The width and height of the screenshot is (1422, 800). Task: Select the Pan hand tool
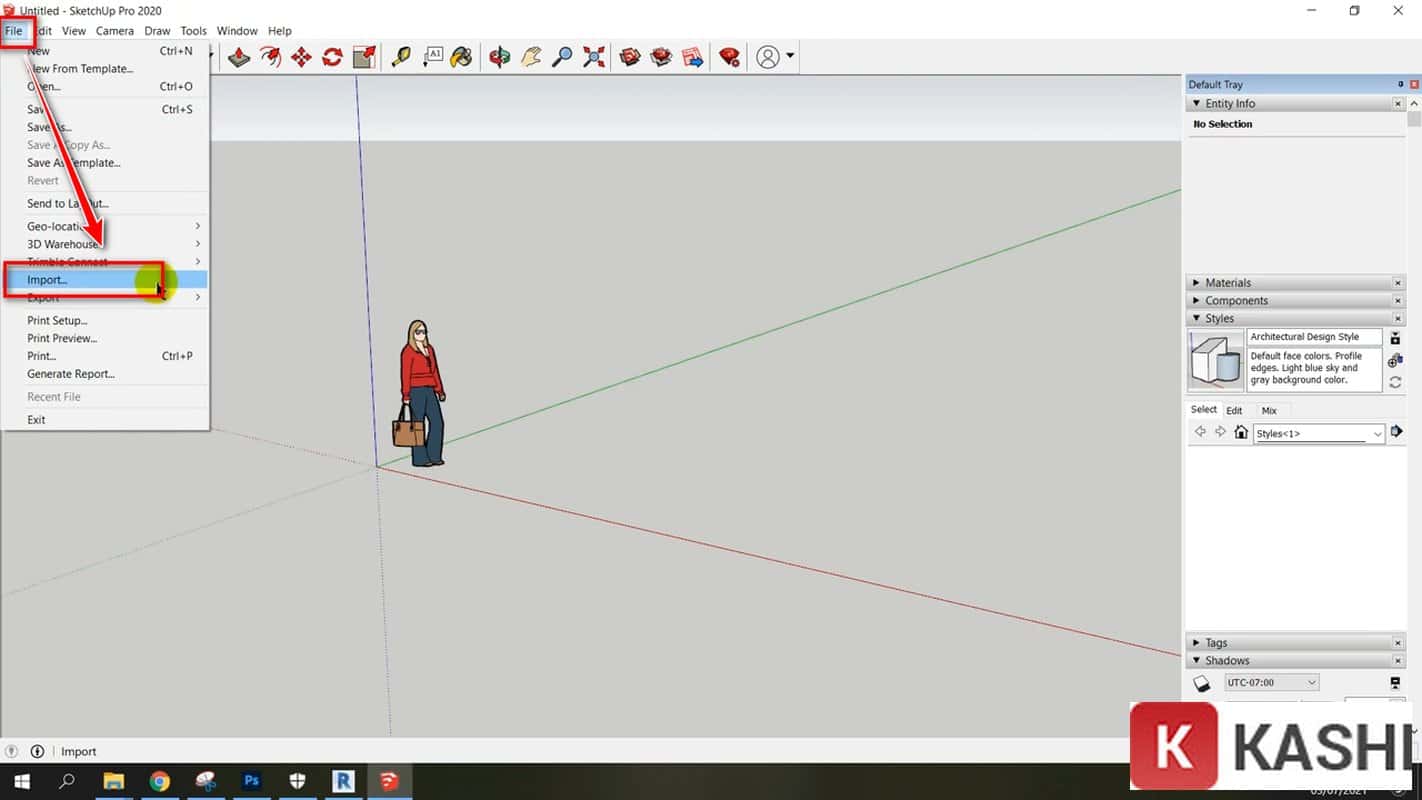coord(531,57)
